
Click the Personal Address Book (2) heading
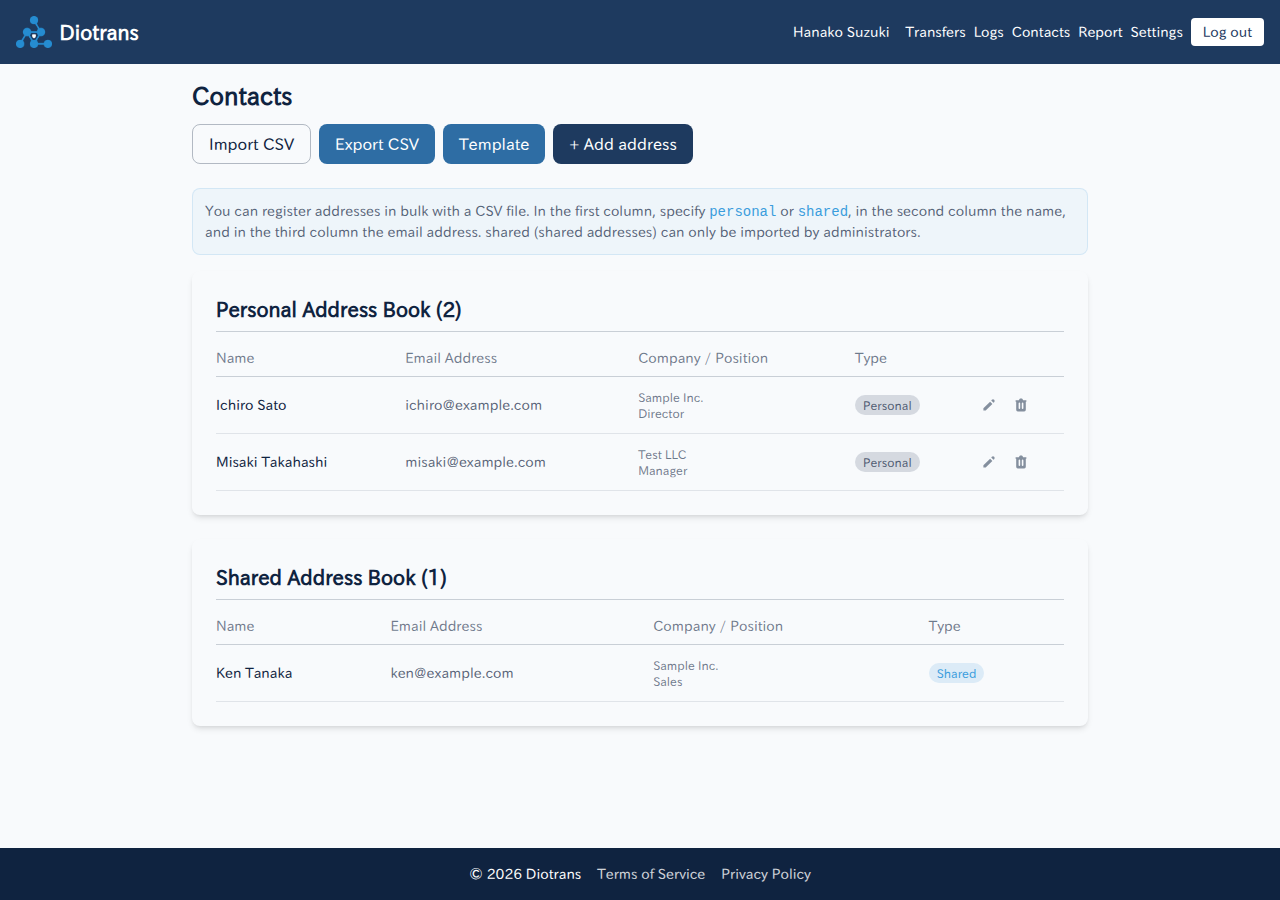point(339,310)
